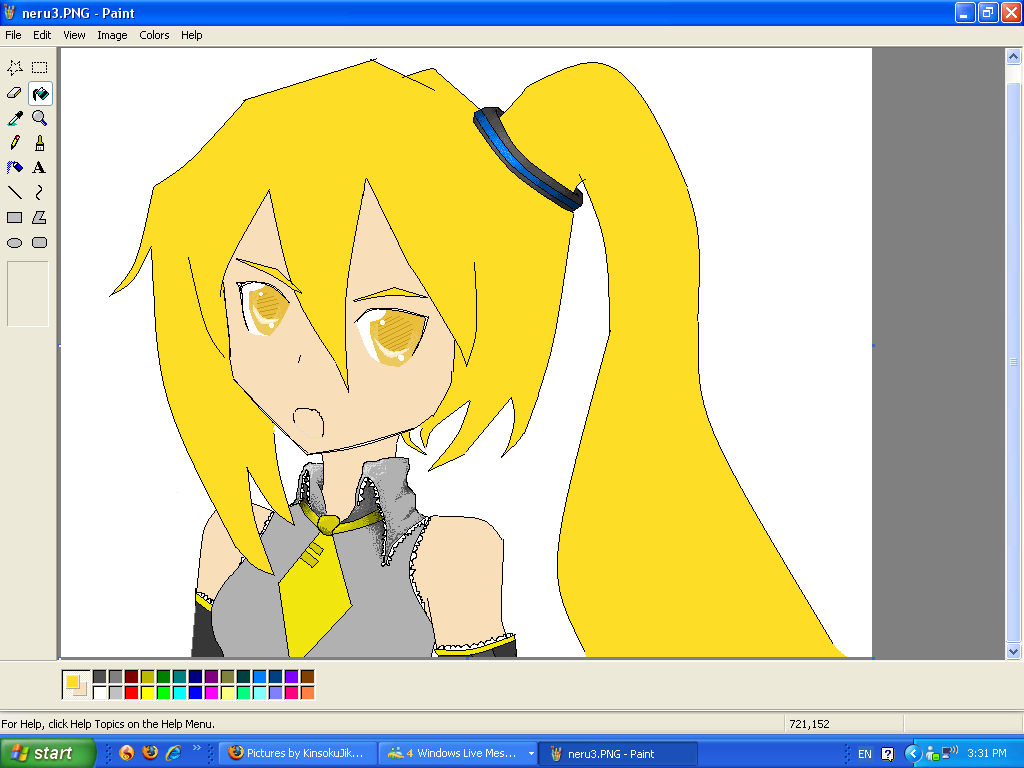Expand hidden Quick Launch icons chevron
This screenshot has height=768, width=1024.
click(x=197, y=748)
